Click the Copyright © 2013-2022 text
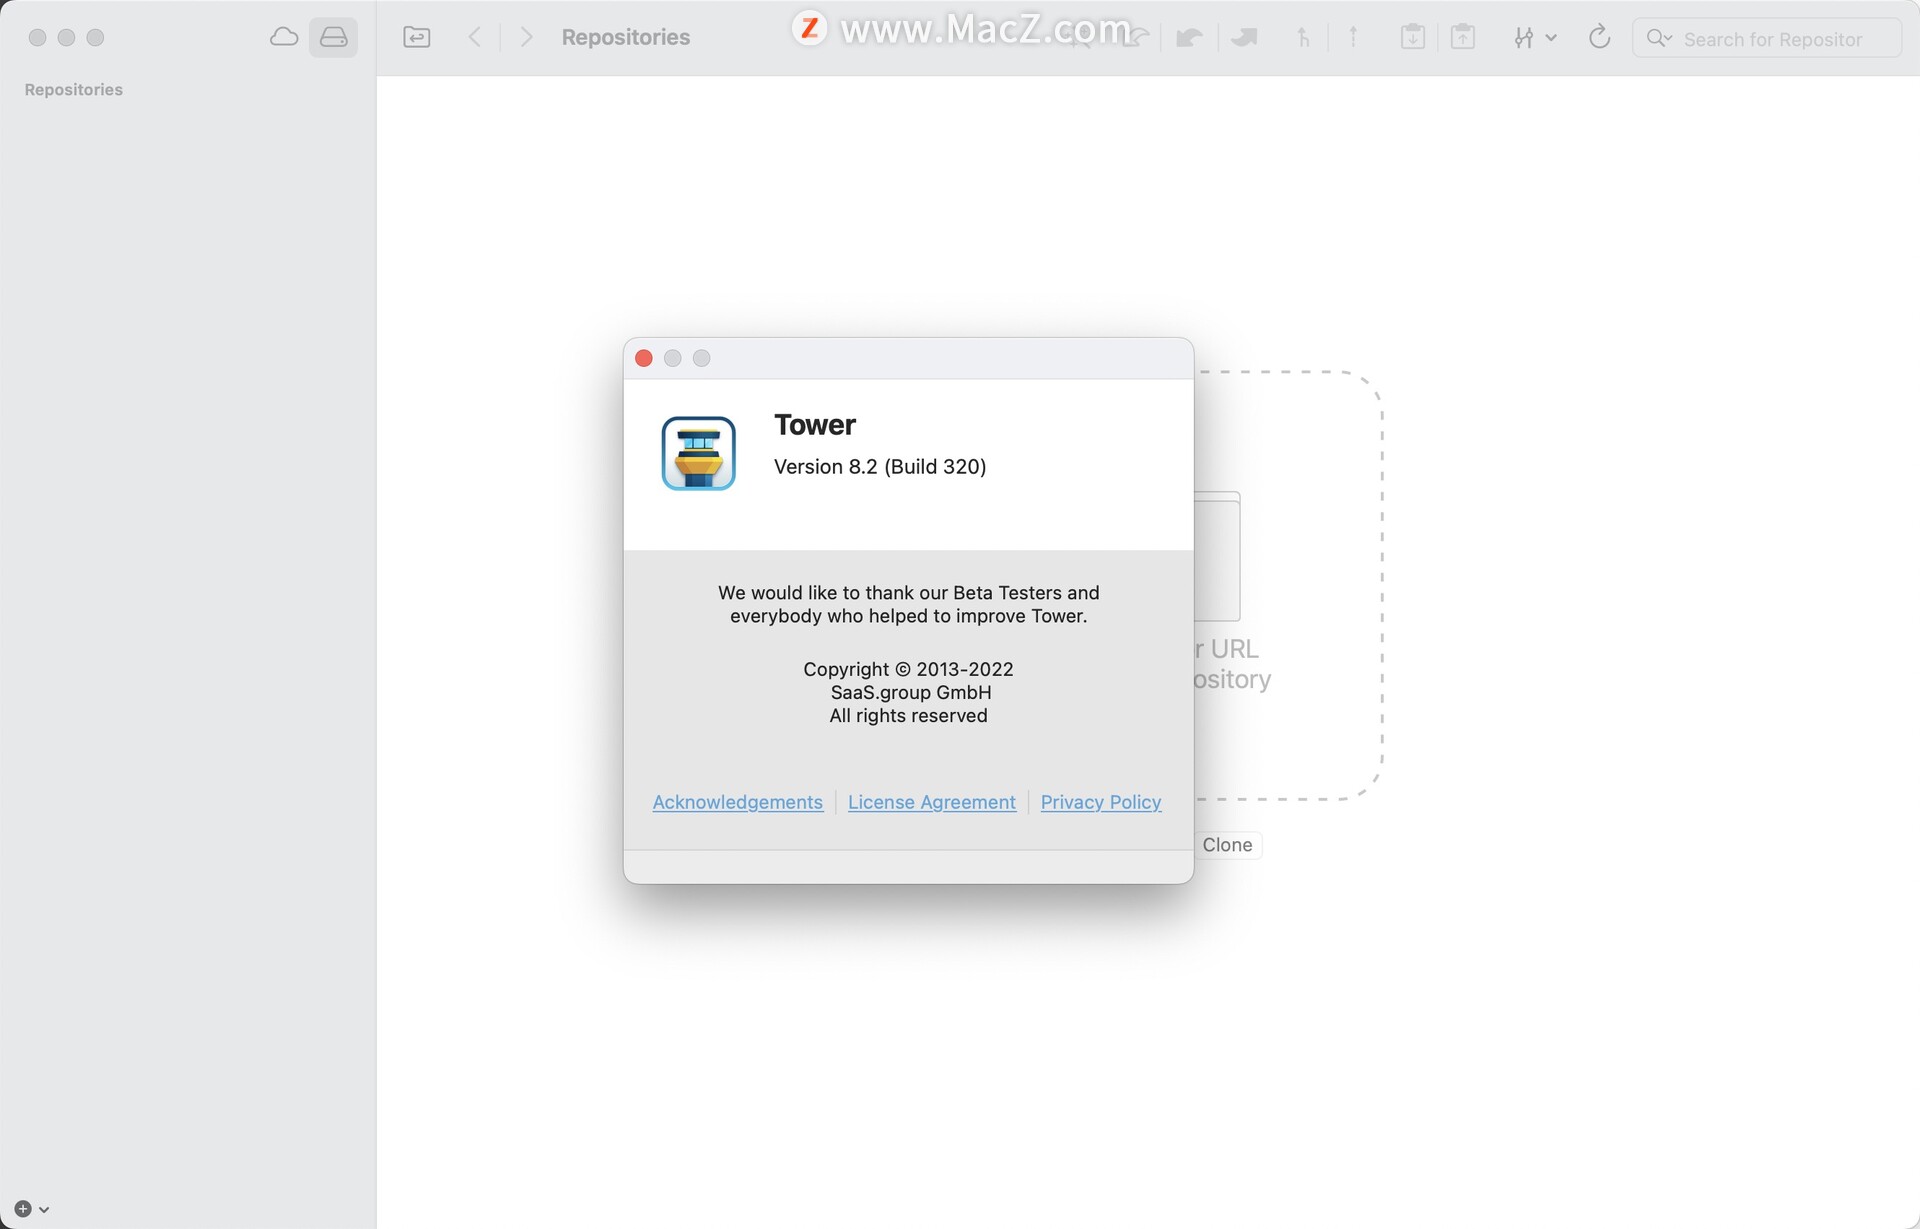This screenshot has width=1920, height=1229. [x=908, y=669]
